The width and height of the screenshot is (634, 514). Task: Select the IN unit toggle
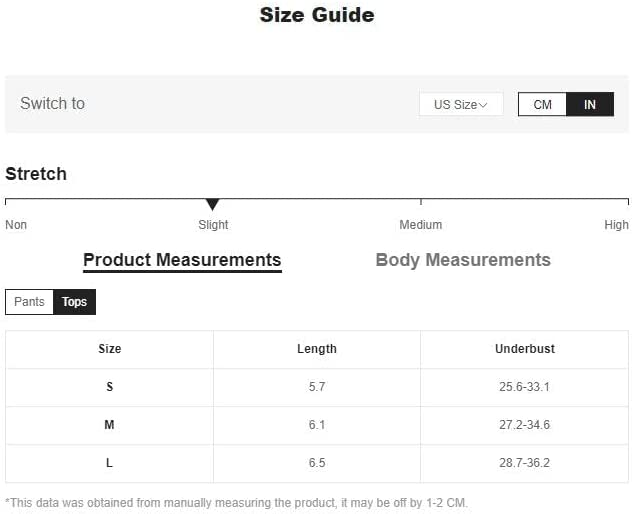tap(590, 104)
